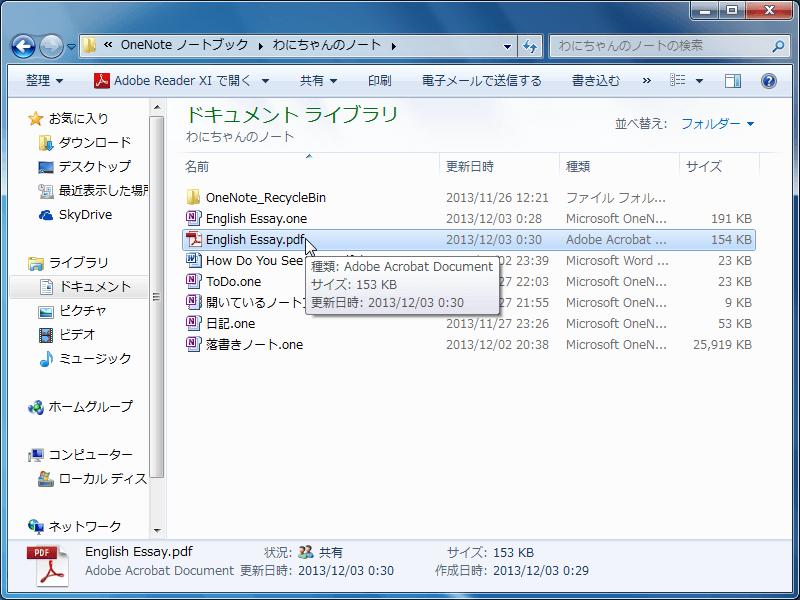
Task: Select the ToDo.one file icon
Action: coord(193,281)
